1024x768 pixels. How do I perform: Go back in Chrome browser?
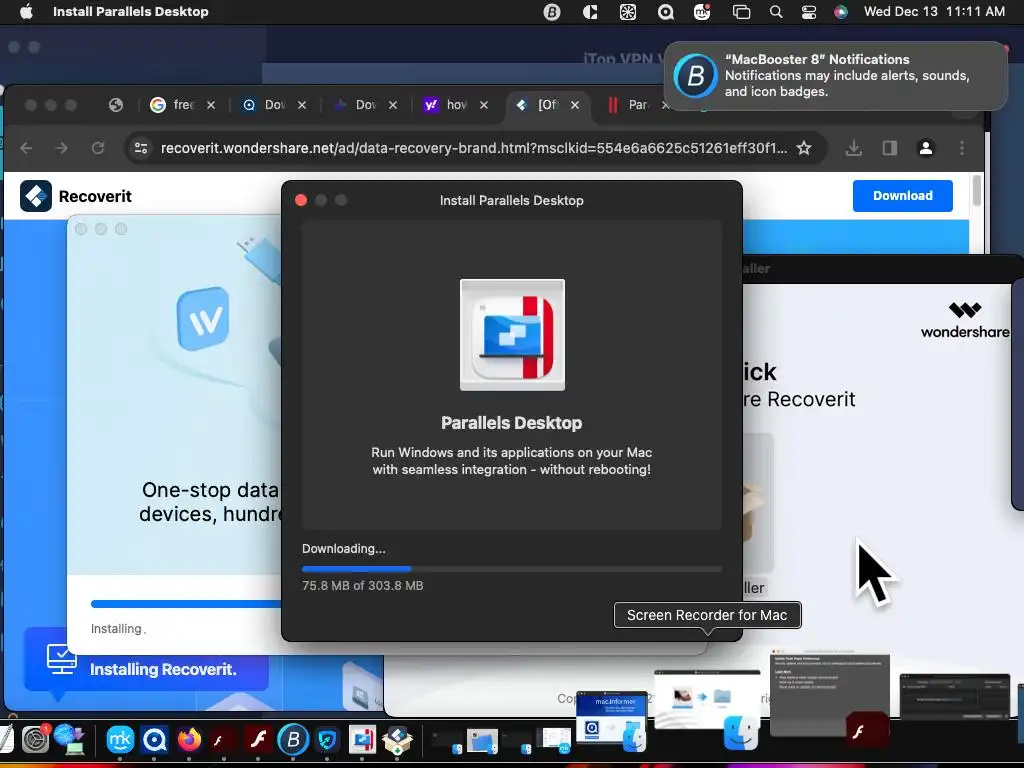(x=26, y=148)
